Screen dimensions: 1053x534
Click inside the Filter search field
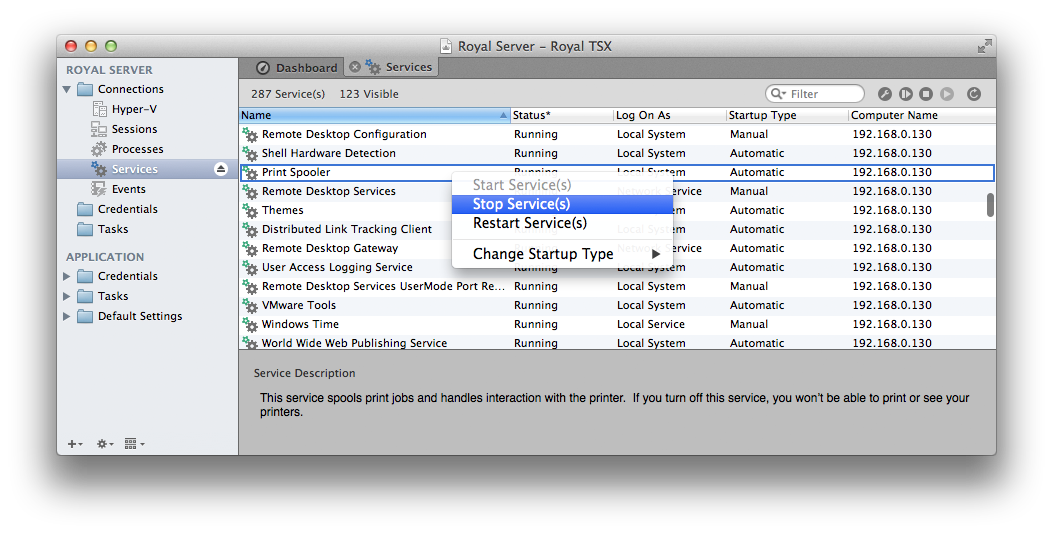tap(815, 94)
